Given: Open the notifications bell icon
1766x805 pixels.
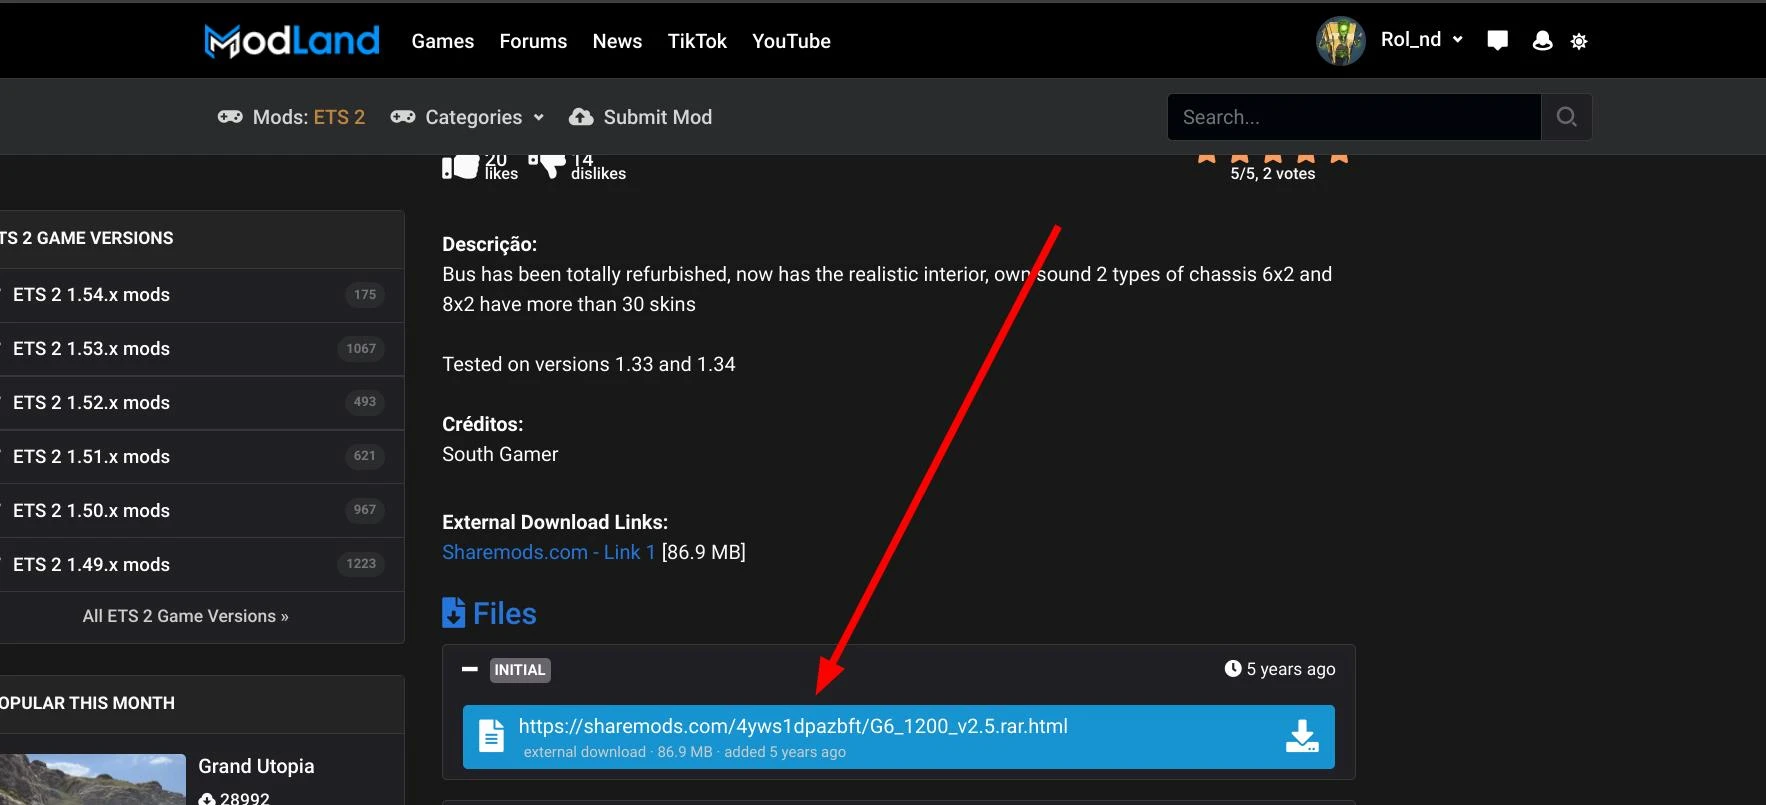Looking at the screenshot, I should 1542,41.
